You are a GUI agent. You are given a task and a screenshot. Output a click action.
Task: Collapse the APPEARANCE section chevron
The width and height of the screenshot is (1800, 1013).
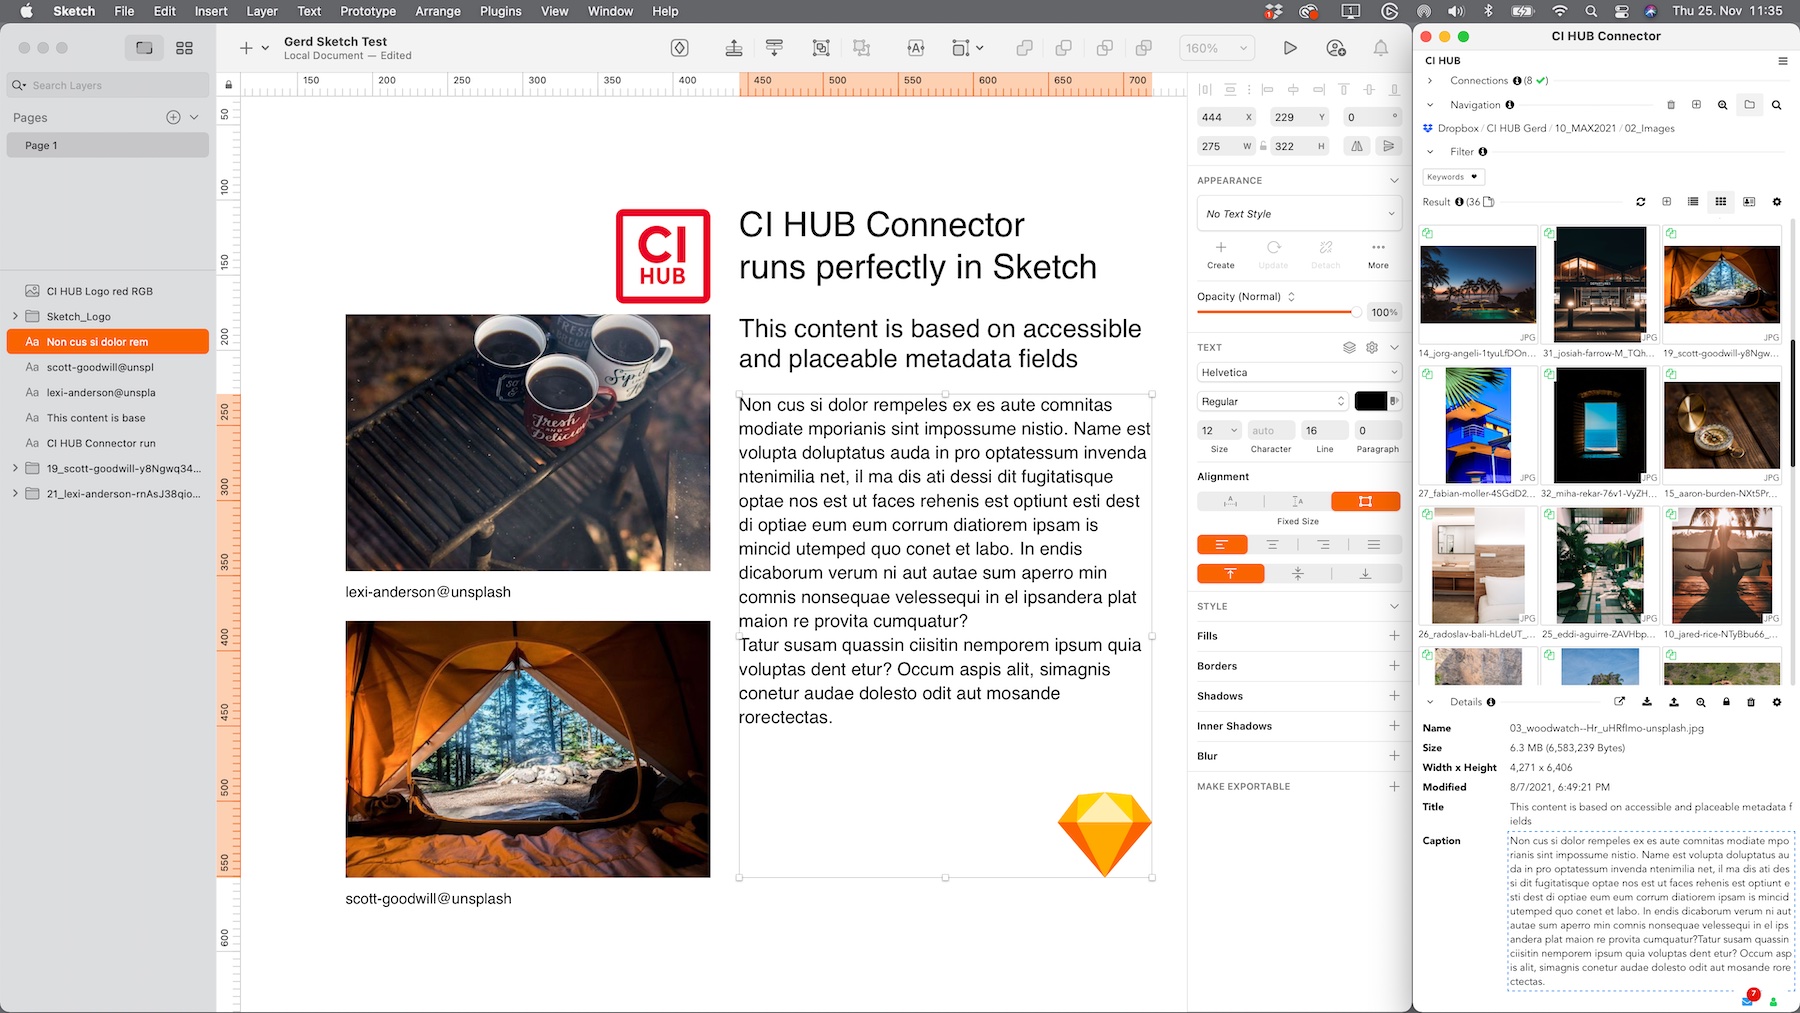pos(1394,181)
